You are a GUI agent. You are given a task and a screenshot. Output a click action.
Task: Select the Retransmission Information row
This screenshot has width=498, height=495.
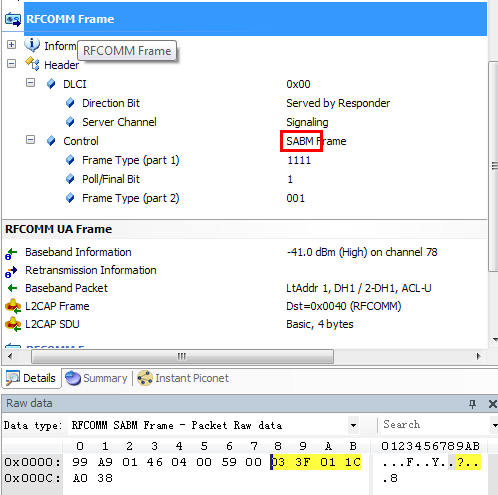(244, 270)
